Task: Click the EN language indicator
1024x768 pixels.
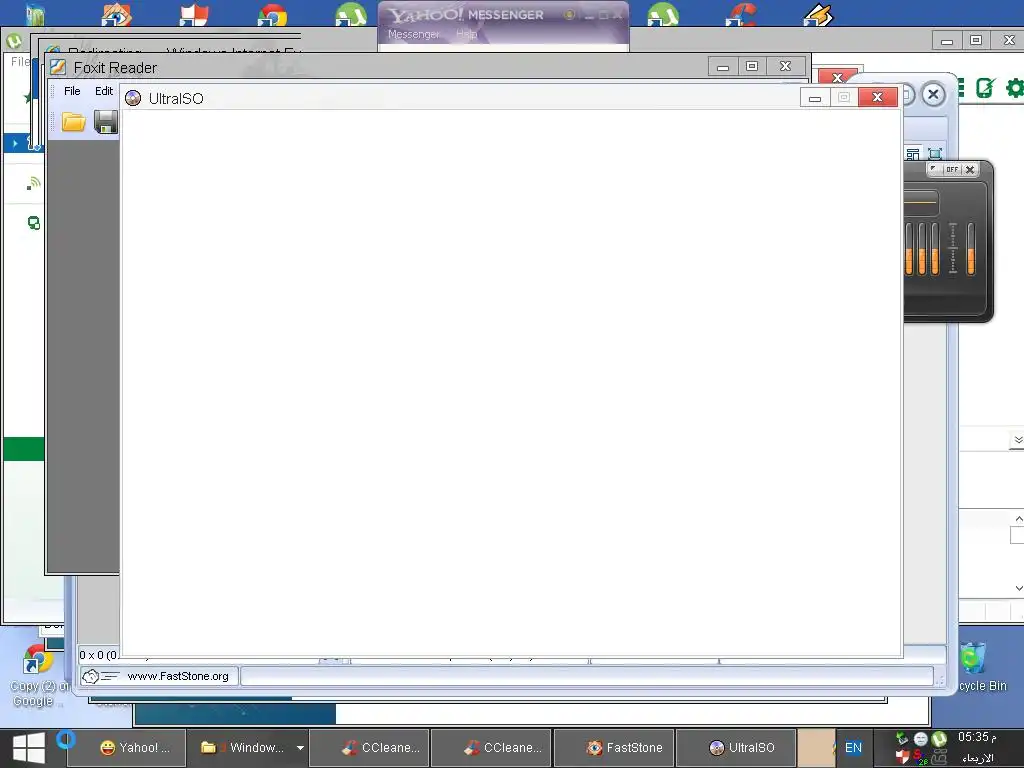Action: (853, 748)
